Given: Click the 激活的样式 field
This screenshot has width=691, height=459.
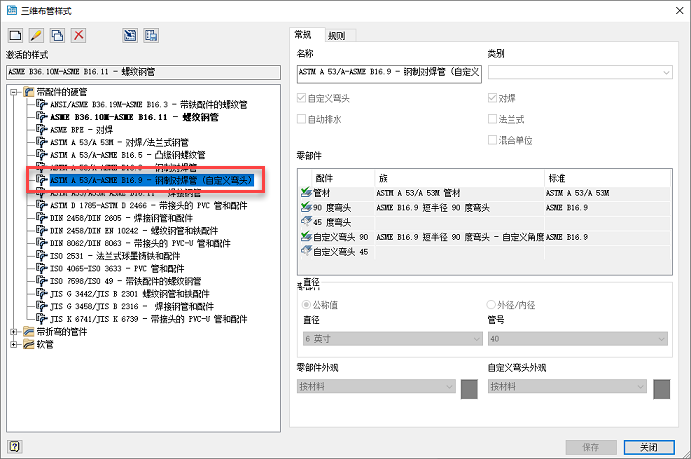Looking at the screenshot, I should 143,72.
